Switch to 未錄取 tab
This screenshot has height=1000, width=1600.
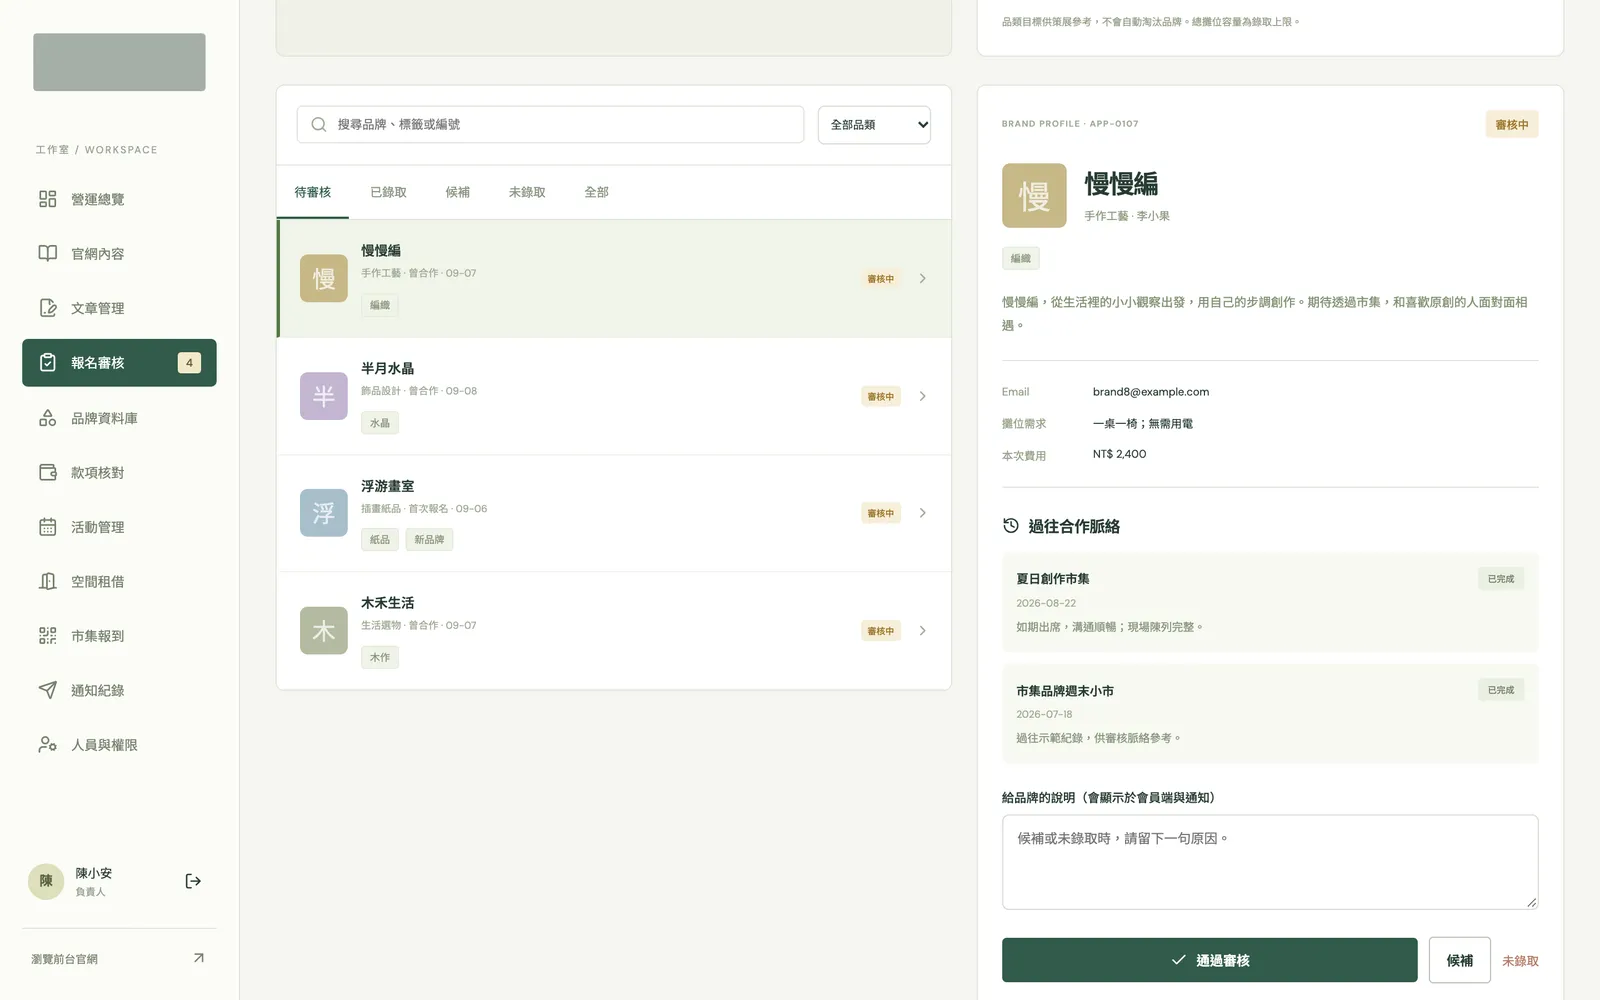[527, 192]
